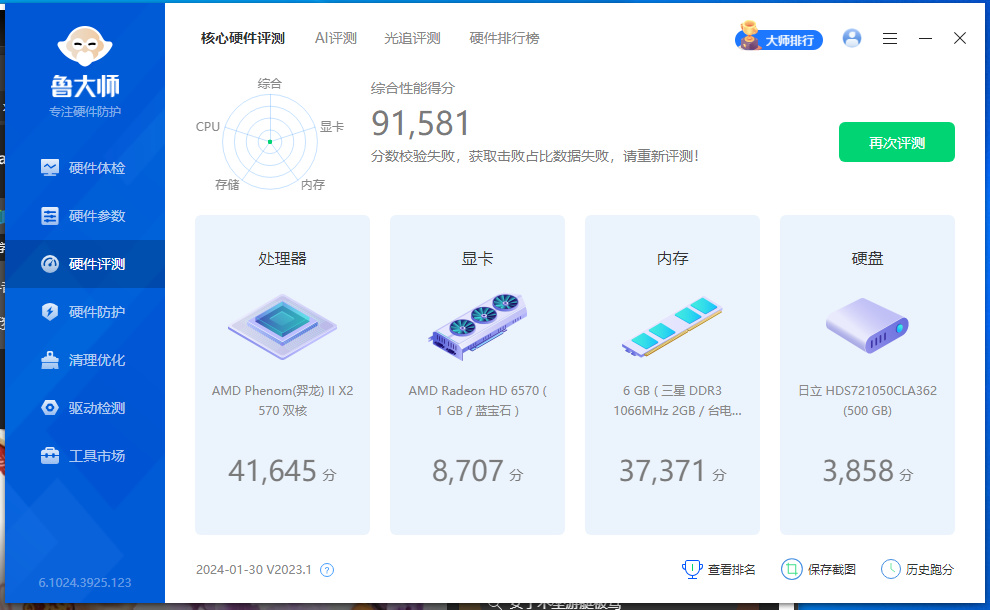Click the AMD Phenom II X2 570 description
990x610 pixels.
(x=282, y=400)
